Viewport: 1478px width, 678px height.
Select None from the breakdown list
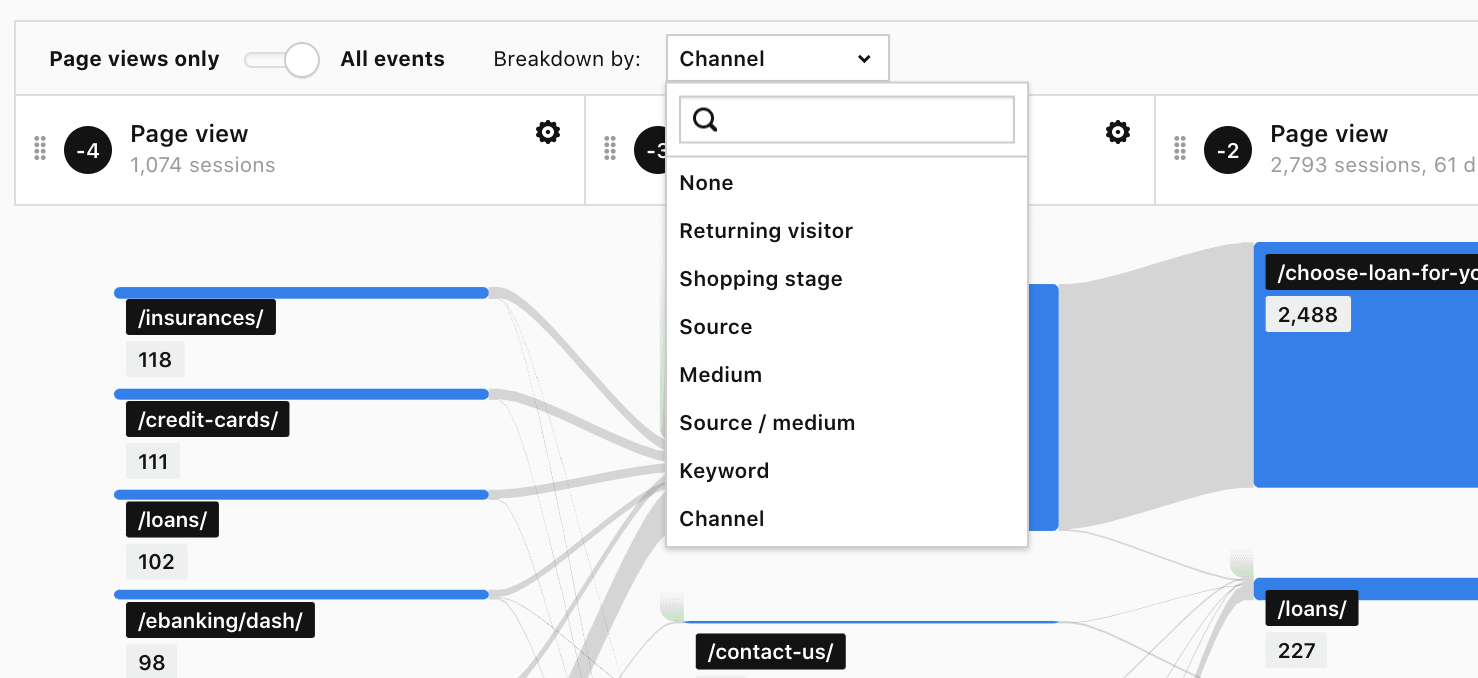pos(706,183)
